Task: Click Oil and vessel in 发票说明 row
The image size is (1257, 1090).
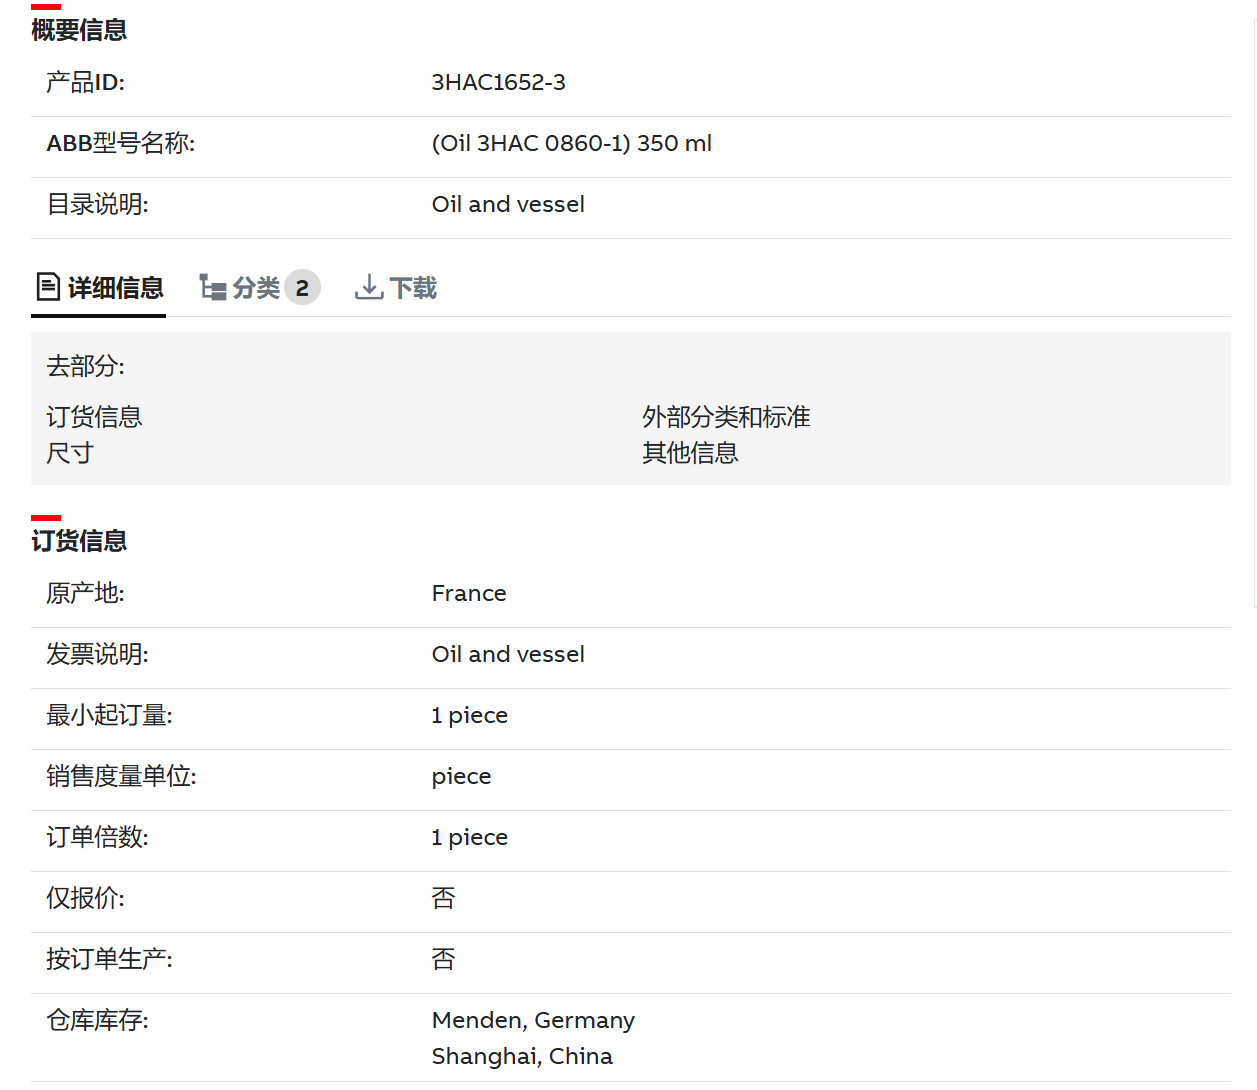Action: coord(508,654)
